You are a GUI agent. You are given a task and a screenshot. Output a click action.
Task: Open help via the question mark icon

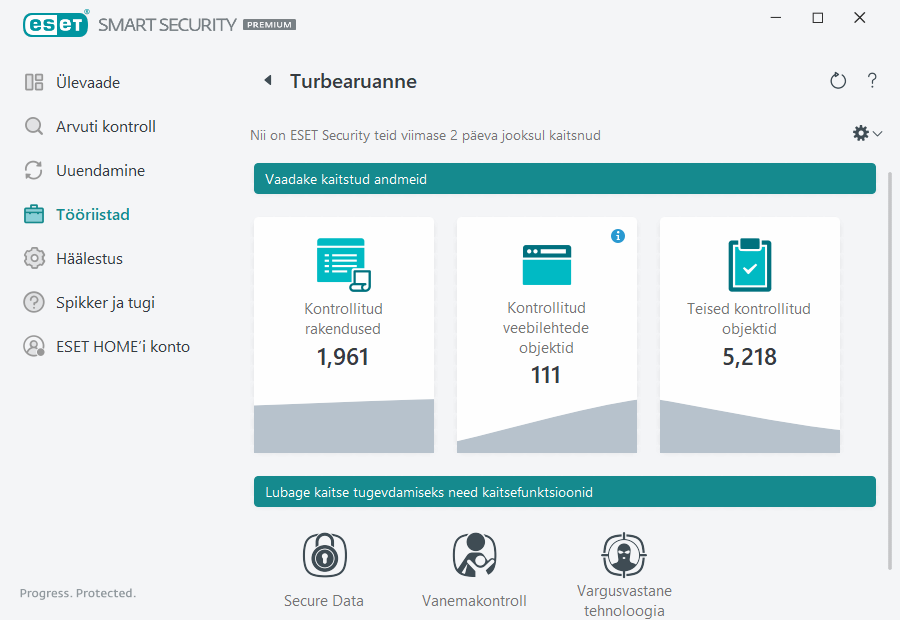tap(871, 80)
